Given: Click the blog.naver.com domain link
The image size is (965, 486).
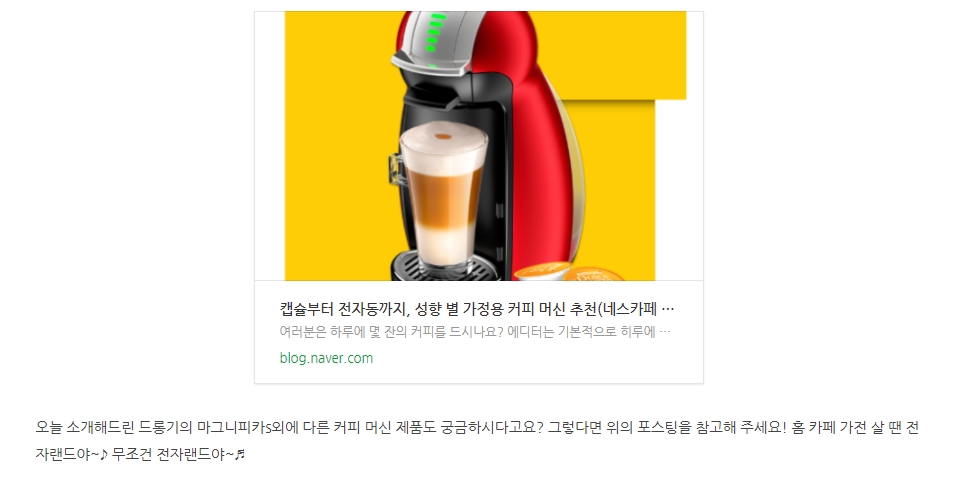Looking at the screenshot, I should tap(326, 358).
